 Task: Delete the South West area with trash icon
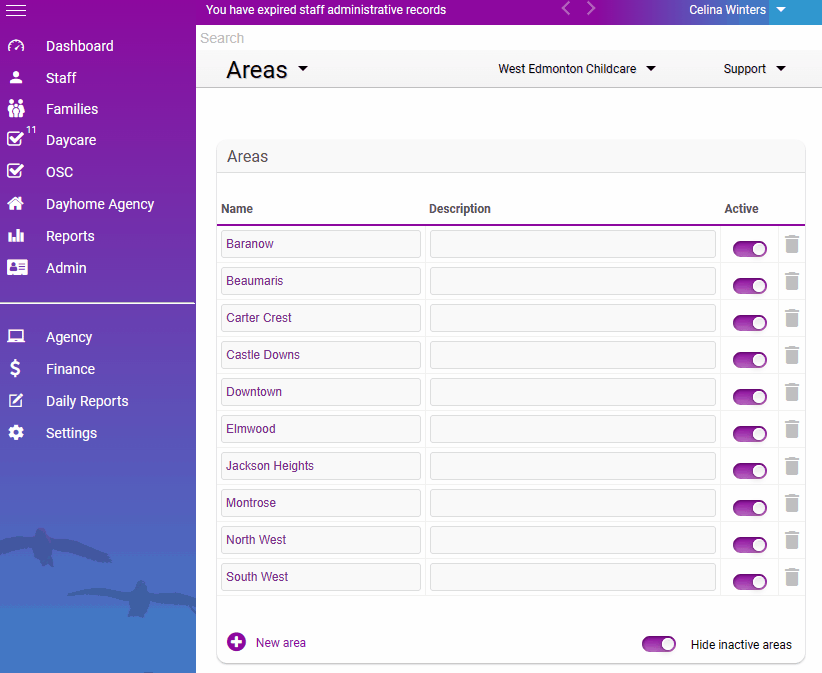pos(792,577)
